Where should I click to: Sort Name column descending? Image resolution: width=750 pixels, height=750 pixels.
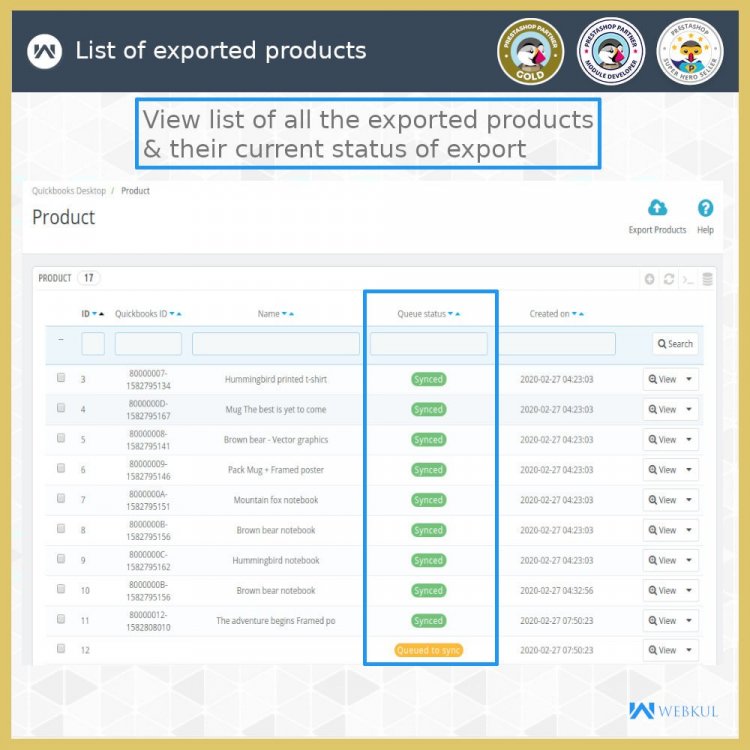(284, 314)
